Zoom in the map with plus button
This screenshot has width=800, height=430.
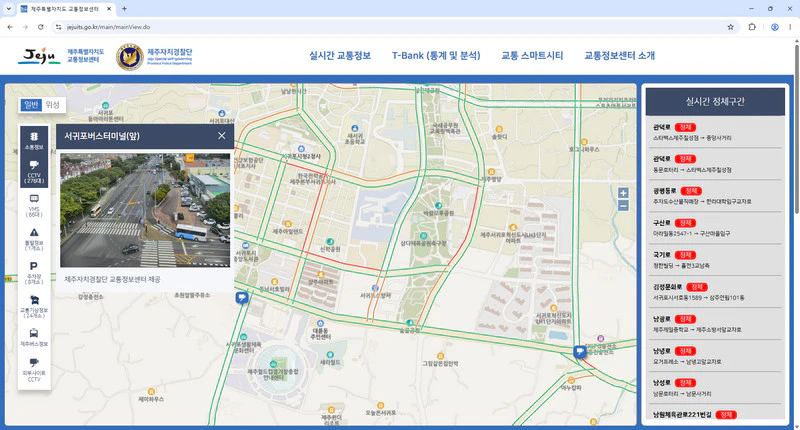[x=623, y=193]
